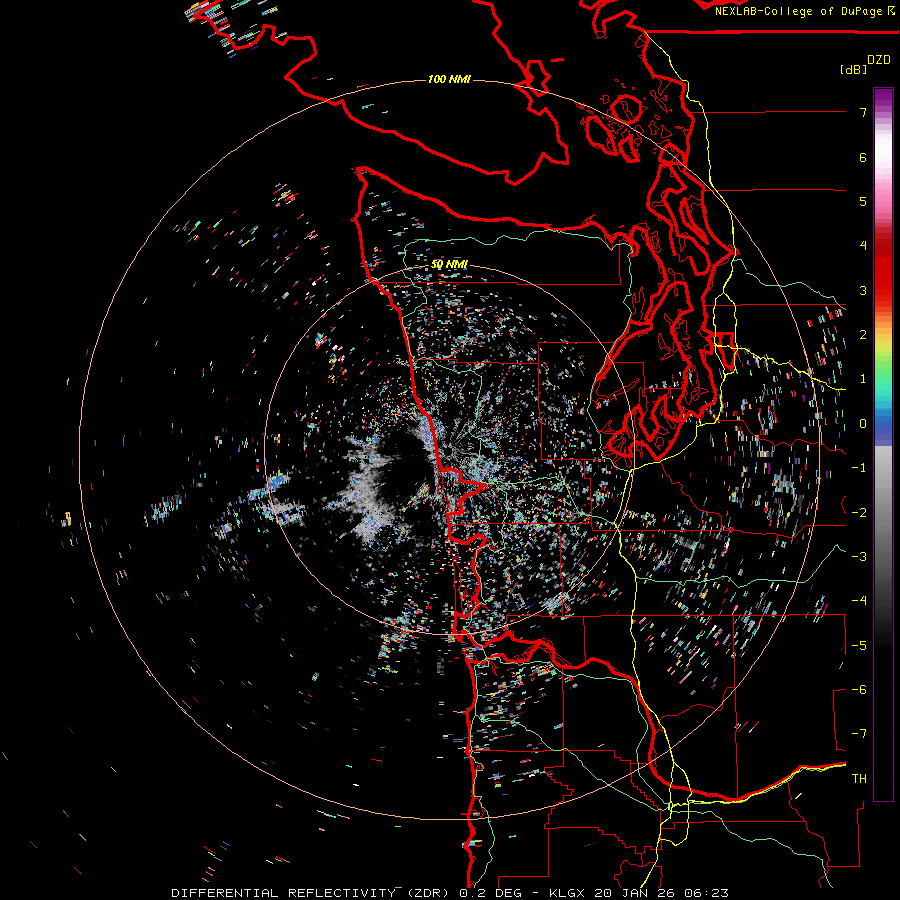Click the white band of the ZDR color bar
This screenshot has width=900, height=900.
point(883,152)
